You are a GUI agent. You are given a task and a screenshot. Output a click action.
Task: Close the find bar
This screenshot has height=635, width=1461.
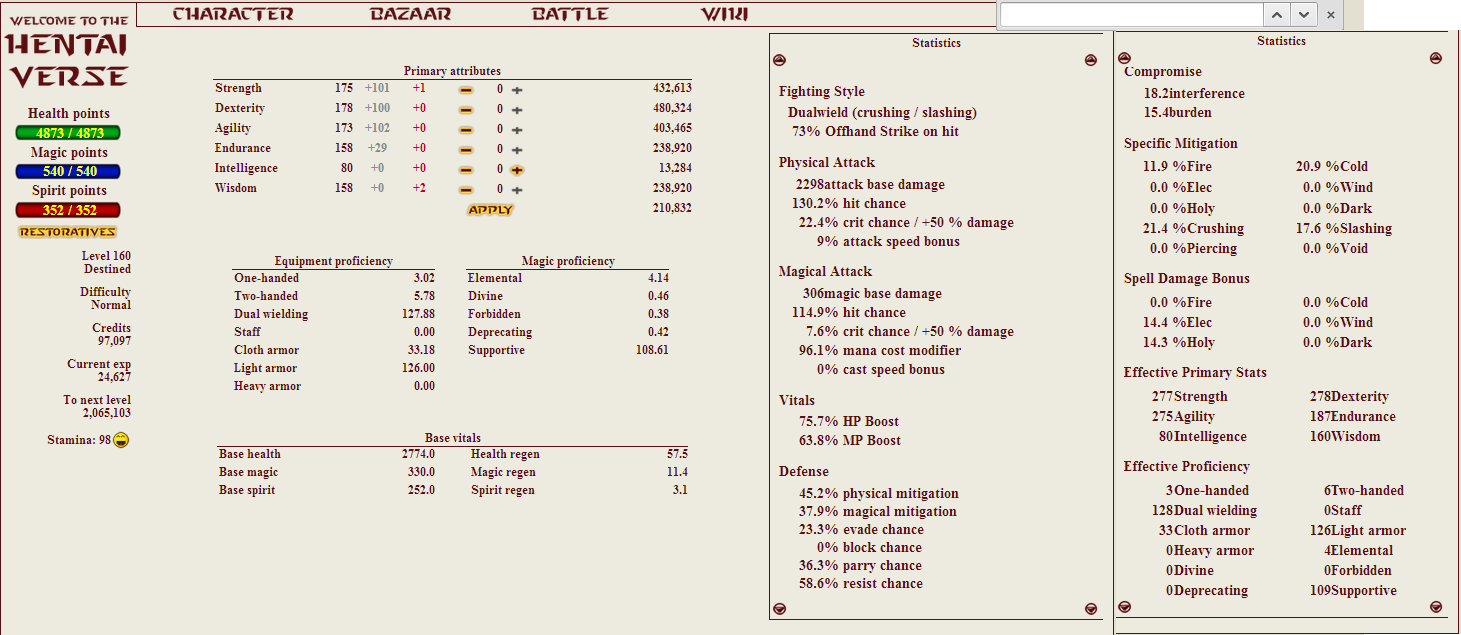click(x=1330, y=15)
